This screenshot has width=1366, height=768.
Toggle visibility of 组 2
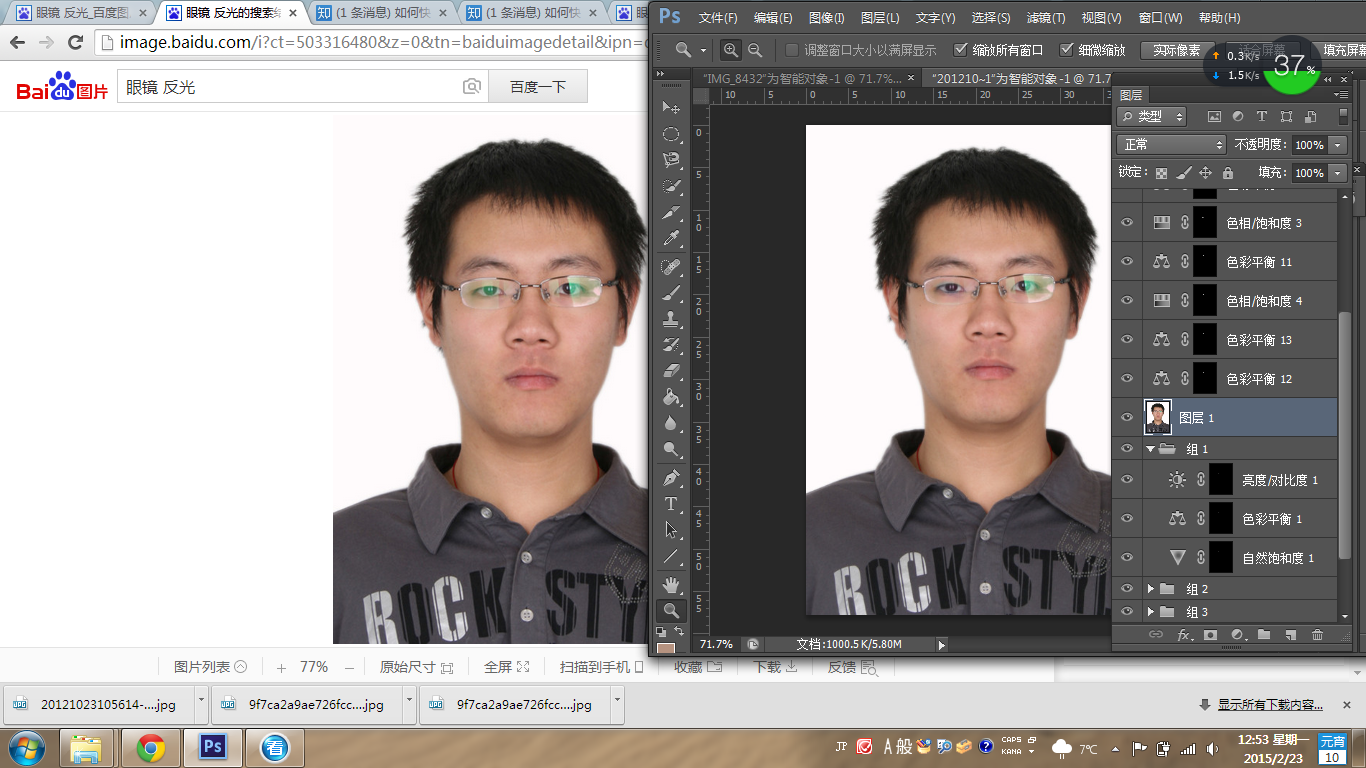[1127, 589]
